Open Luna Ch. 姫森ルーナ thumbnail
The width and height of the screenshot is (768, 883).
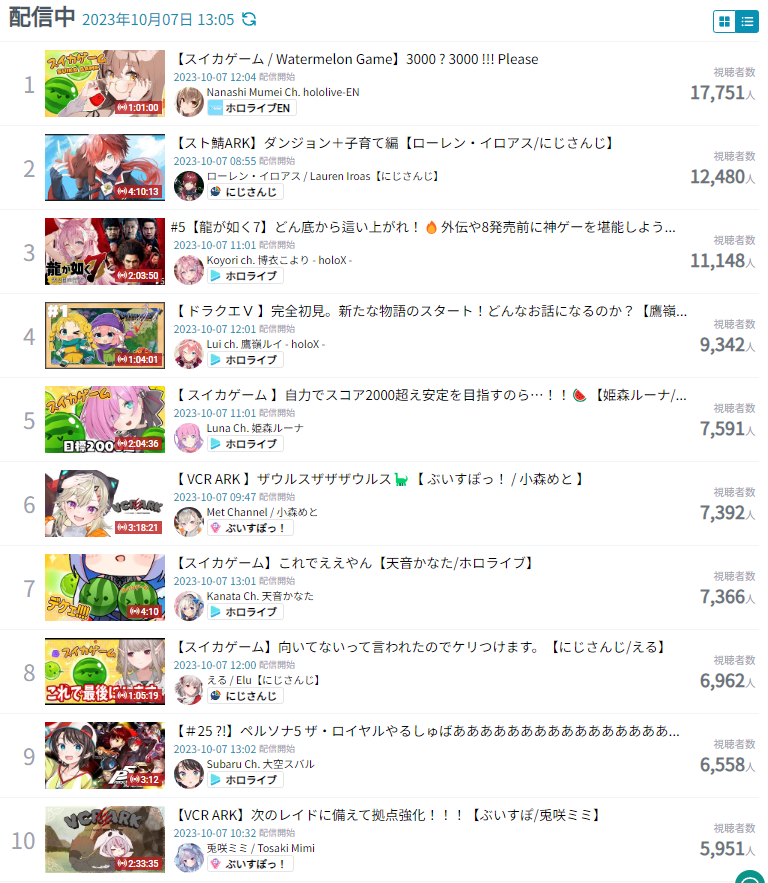click(105, 420)
